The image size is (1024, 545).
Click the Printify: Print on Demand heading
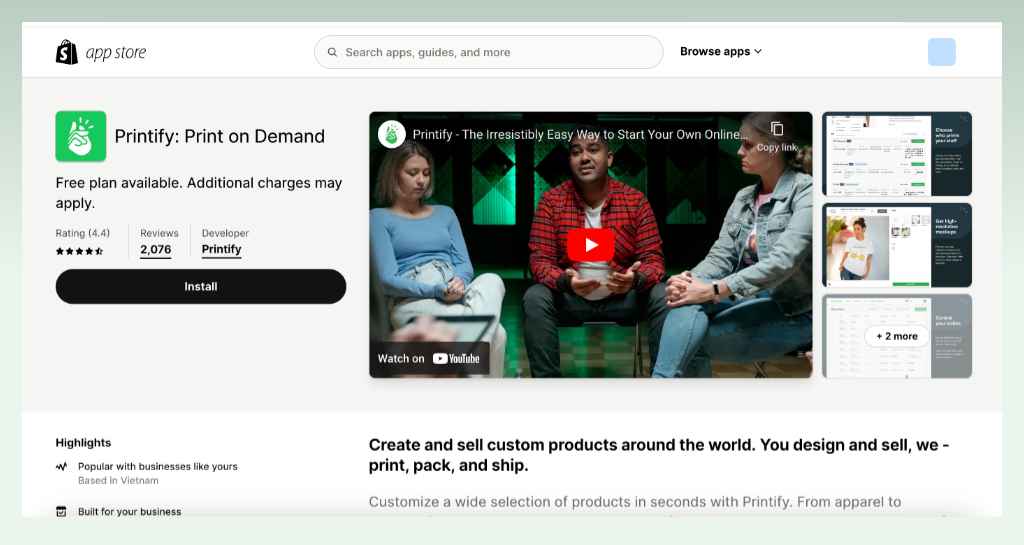(x=219, y=136)
